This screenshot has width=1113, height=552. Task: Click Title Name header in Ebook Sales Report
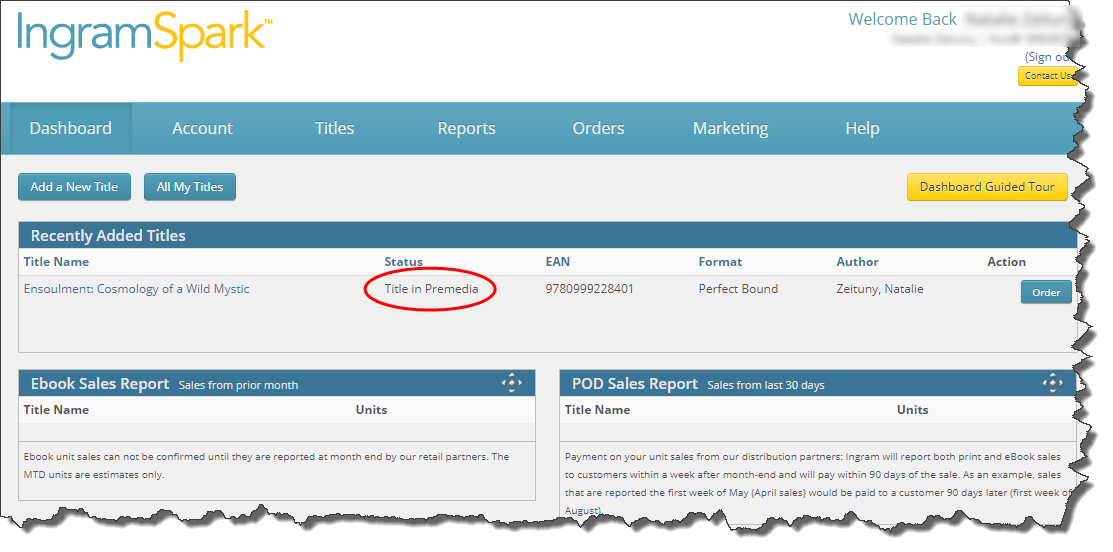point(56,409)
